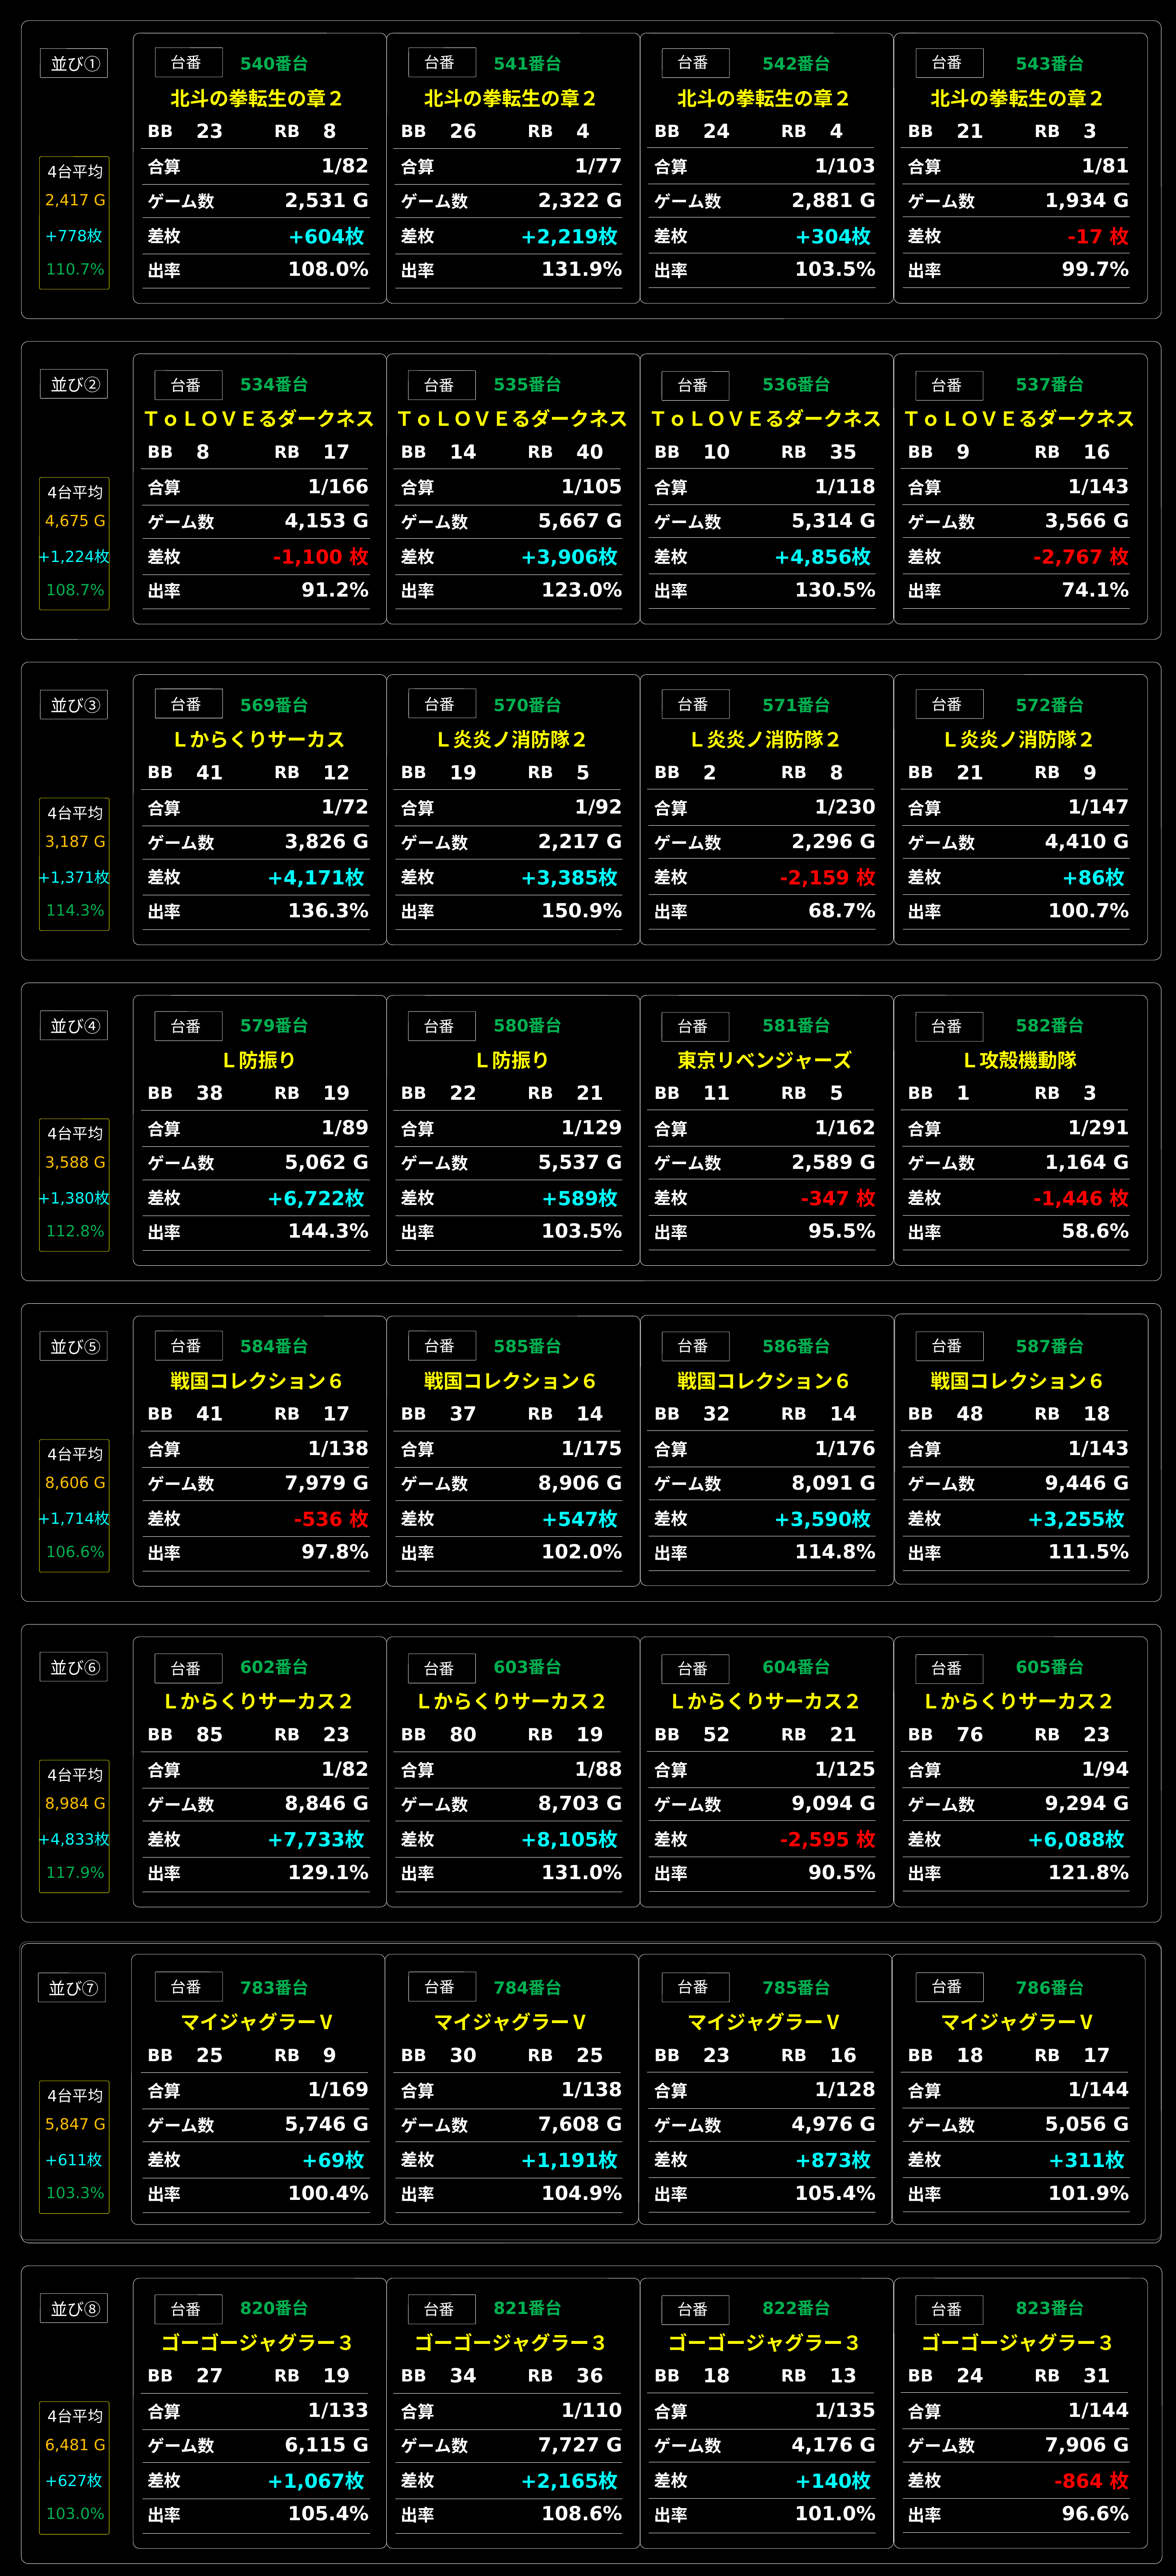Click the 129.1% payout rate

click(328, 1873)
